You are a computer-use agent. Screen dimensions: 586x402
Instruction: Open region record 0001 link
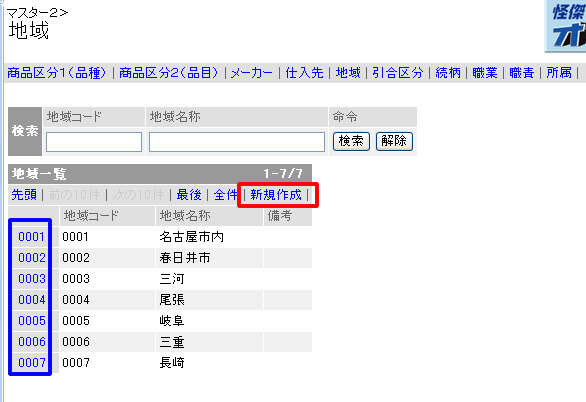tap(31, 236)
